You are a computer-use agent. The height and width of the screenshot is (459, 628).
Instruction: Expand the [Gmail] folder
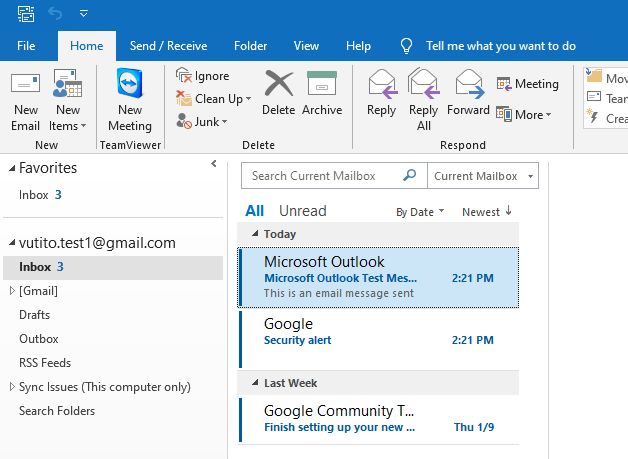point(12,291)
